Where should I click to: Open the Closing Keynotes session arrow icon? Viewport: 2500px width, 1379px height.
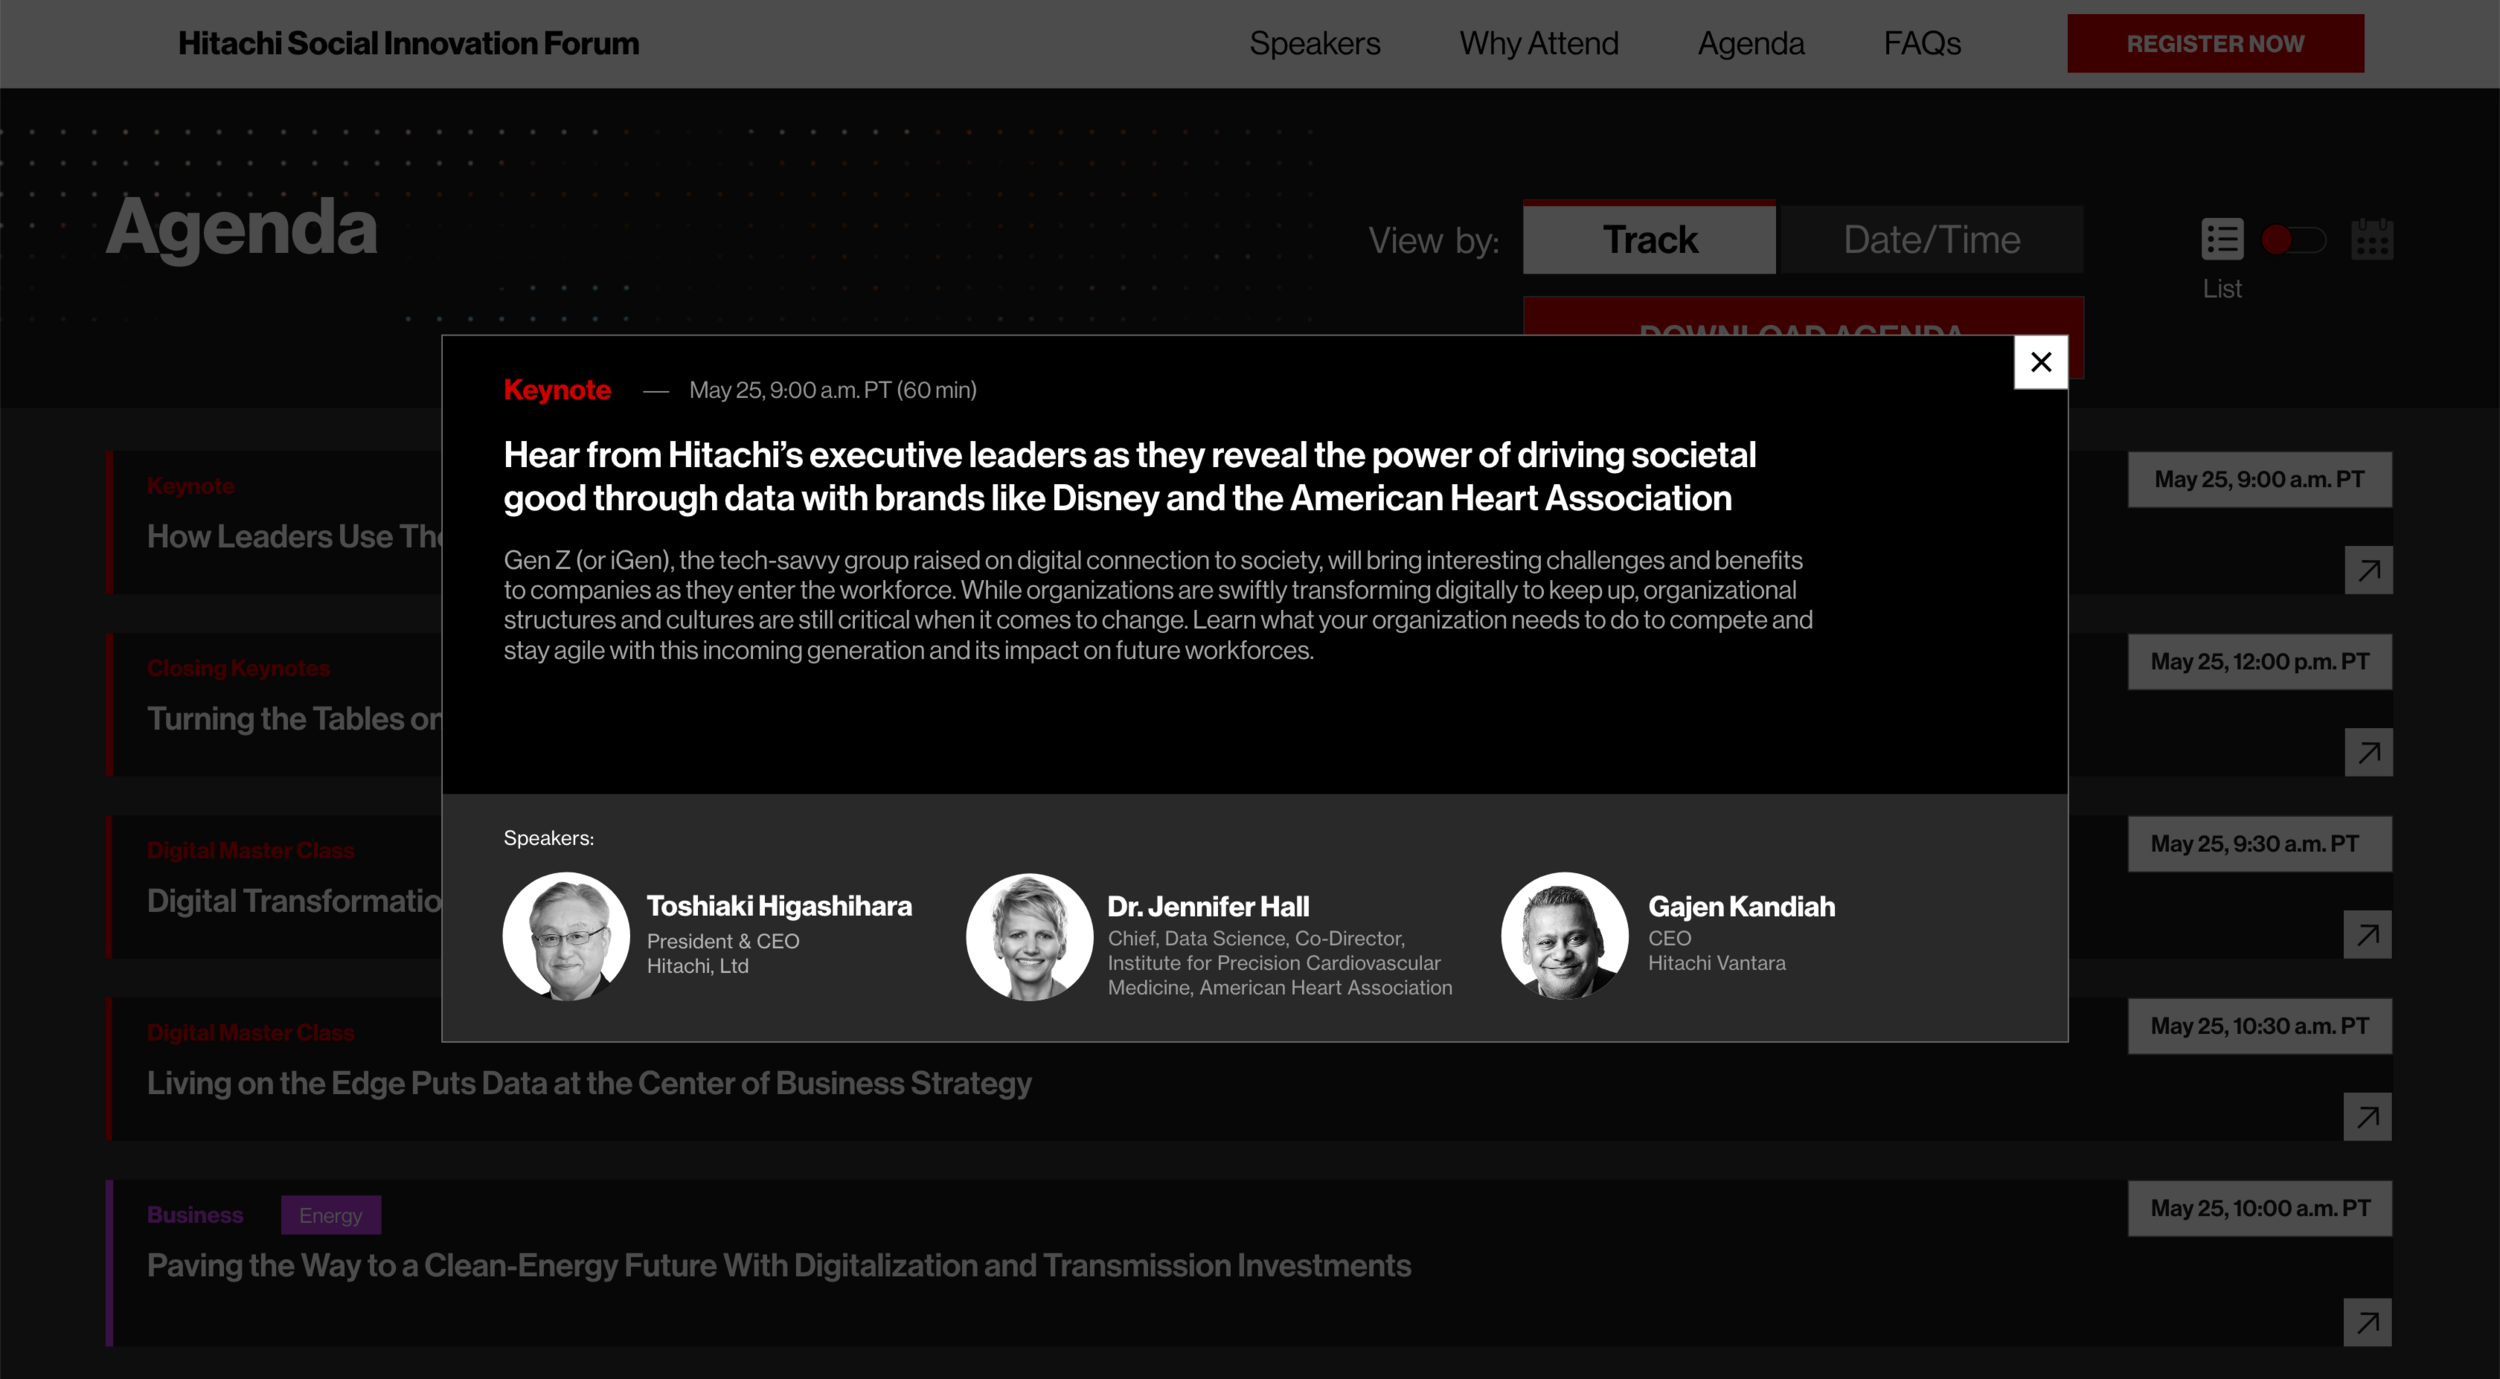(x=2368, y=752)
